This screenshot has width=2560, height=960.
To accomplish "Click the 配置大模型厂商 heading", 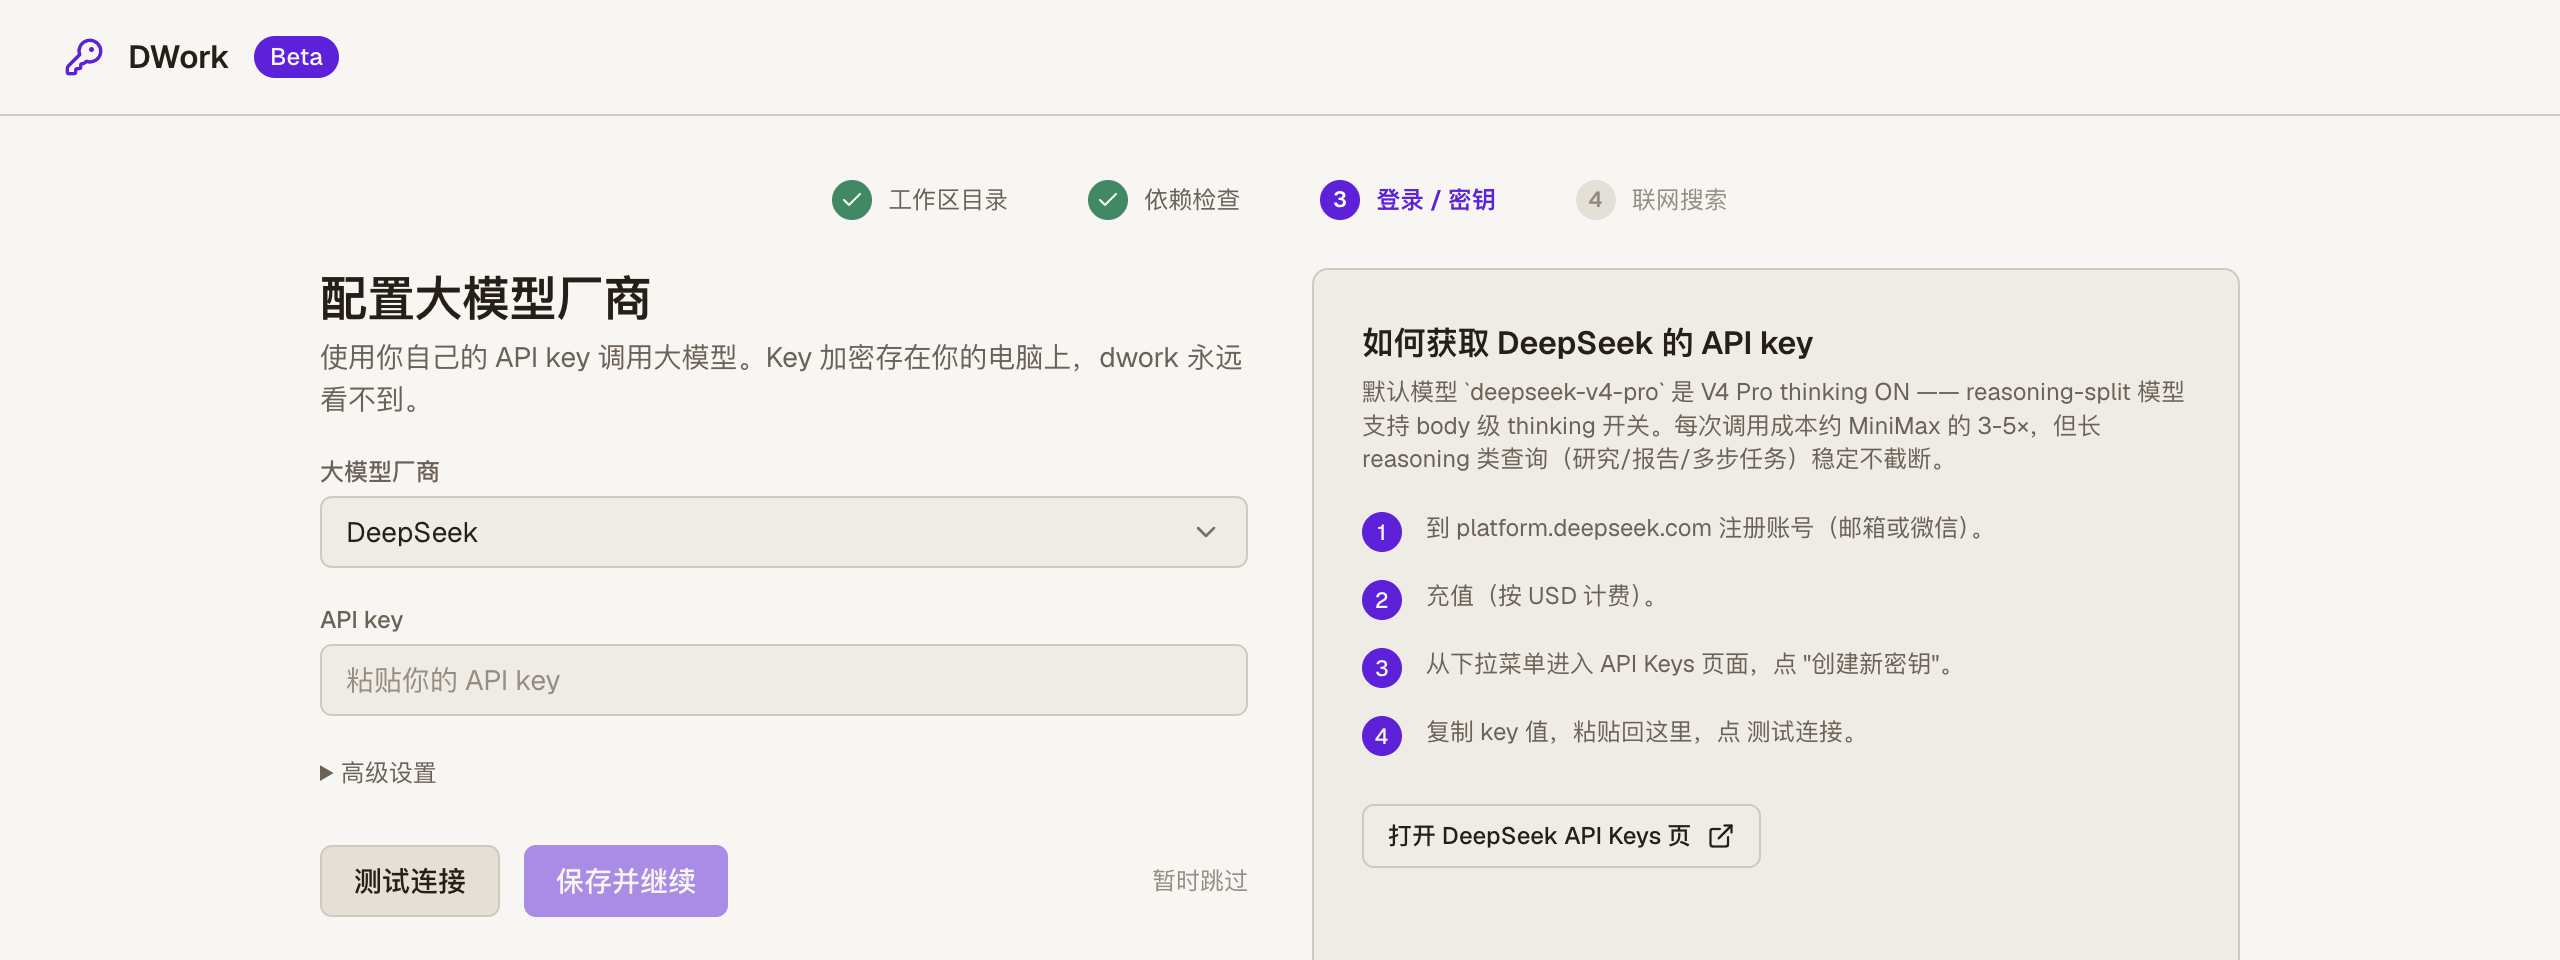I will (x=485, y=299).
